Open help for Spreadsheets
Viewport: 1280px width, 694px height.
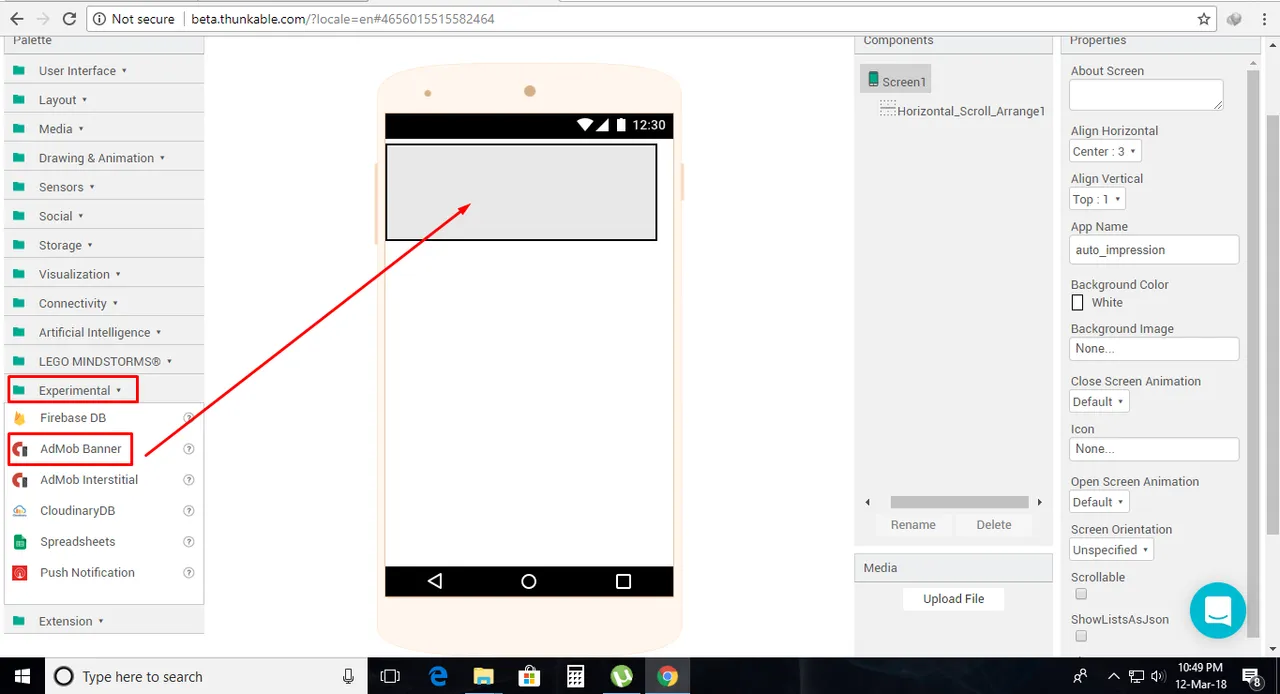[x=188, y=542]
